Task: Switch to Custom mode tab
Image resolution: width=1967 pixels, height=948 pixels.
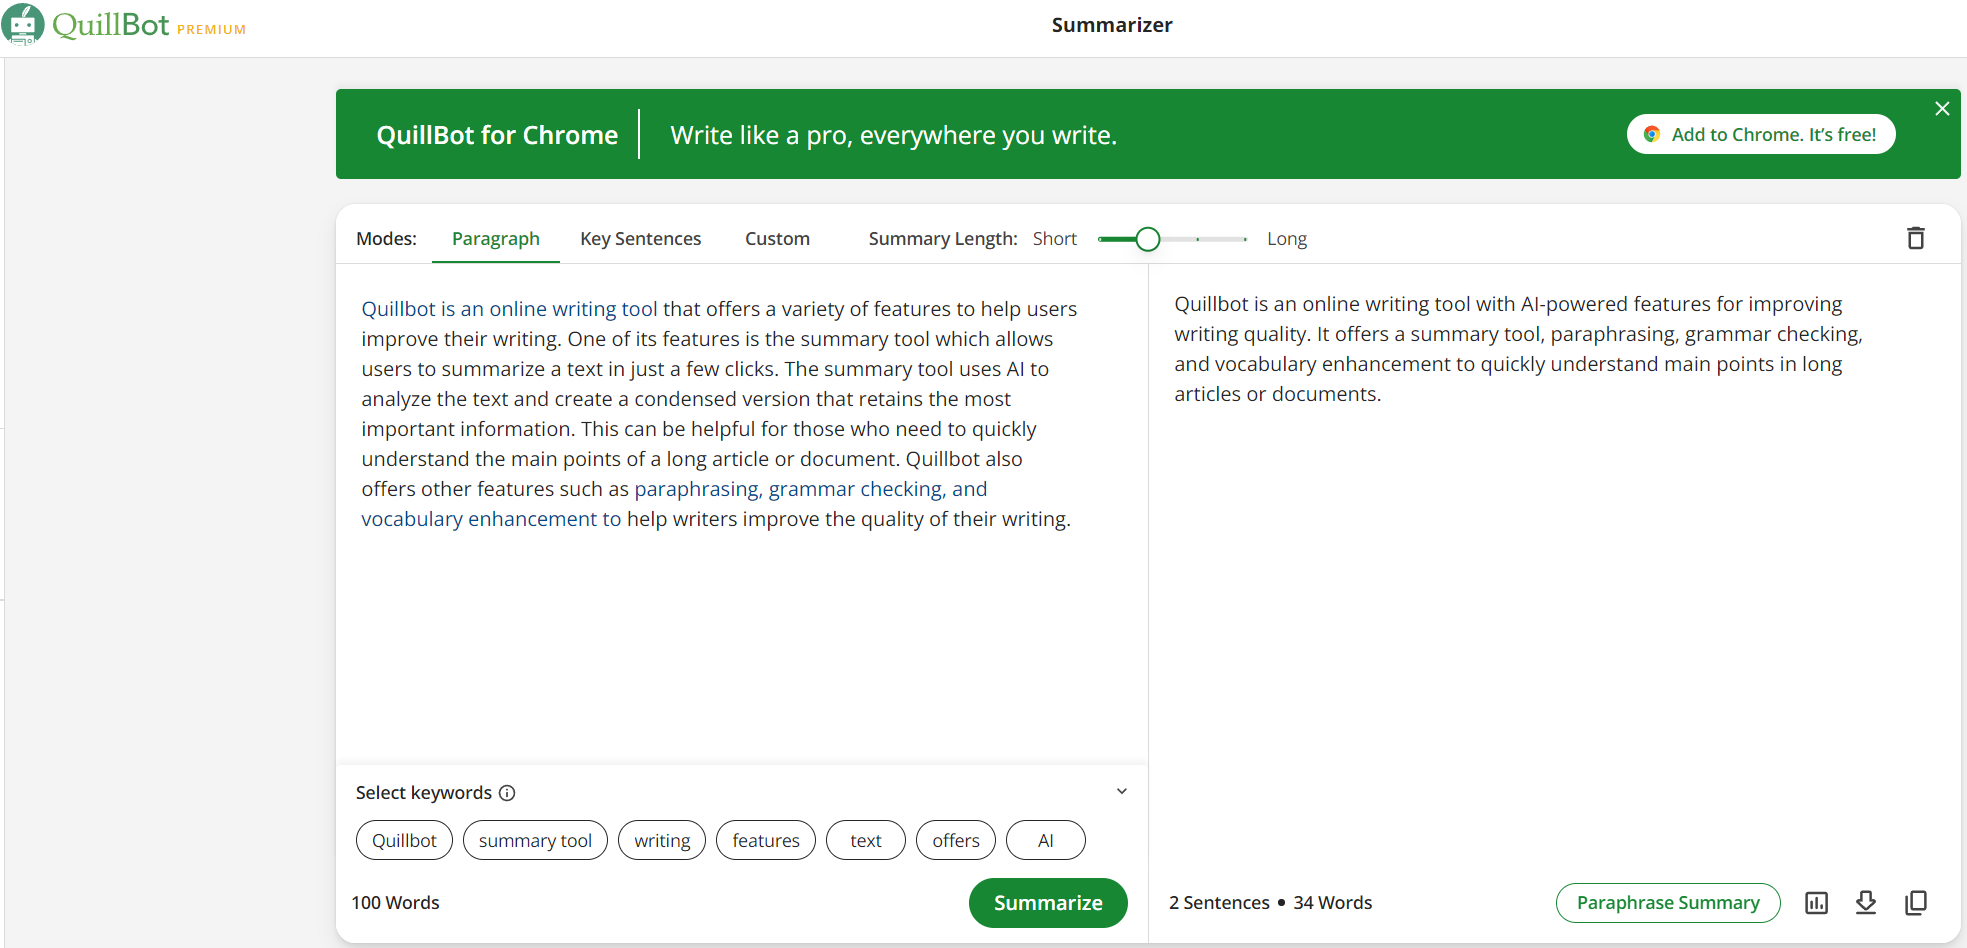Action: click(777, 238)
